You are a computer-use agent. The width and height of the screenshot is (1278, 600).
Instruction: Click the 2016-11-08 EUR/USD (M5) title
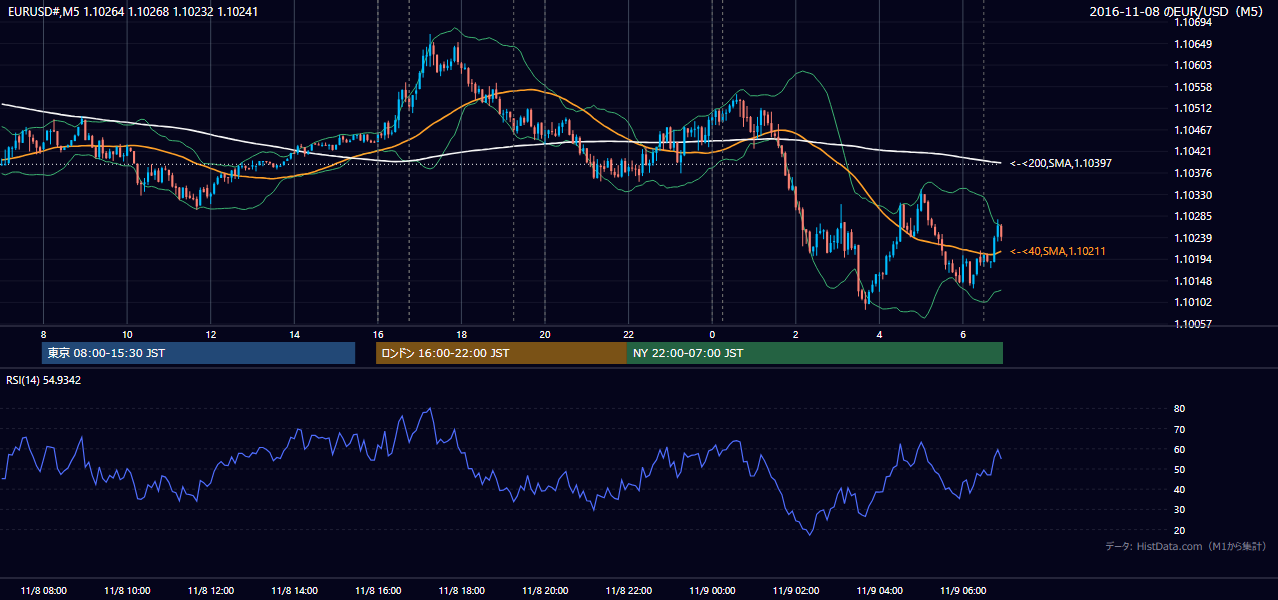point(1177,11)
